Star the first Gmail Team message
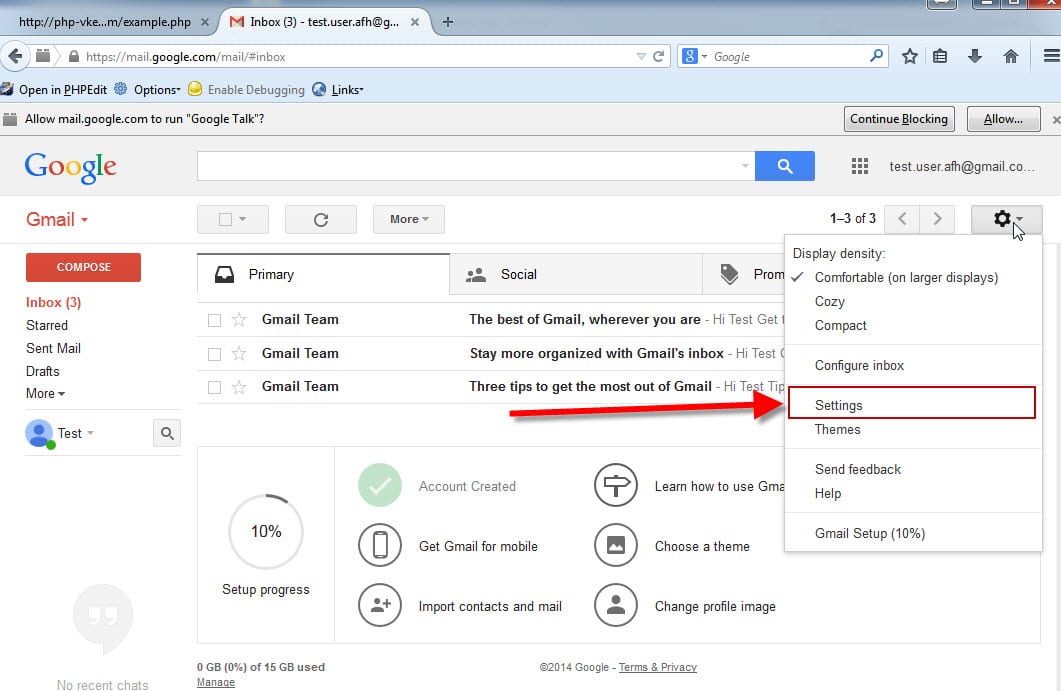This screenshot has width=1061, height=691. pyautogui.click(x=239, y=320)
